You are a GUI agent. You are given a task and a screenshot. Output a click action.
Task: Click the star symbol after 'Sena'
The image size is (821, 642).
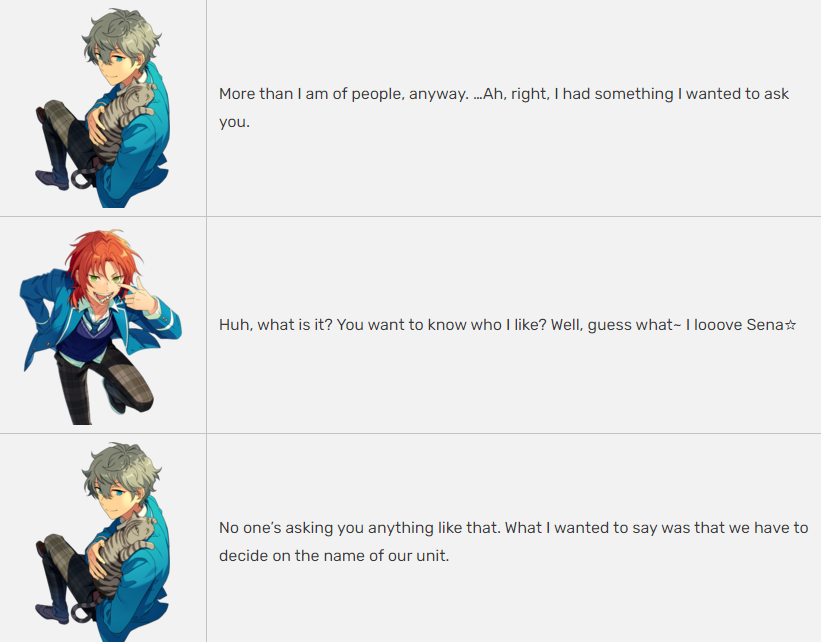[x=791, y=325]
